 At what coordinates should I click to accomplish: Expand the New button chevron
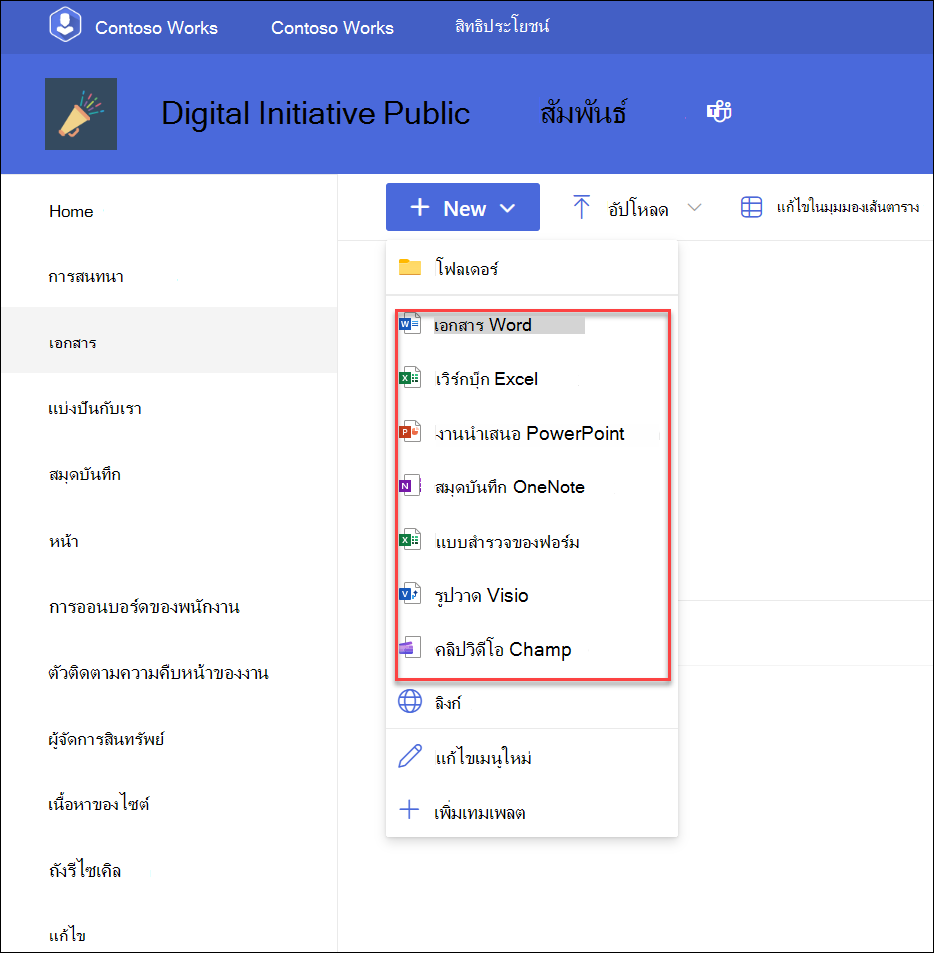(507, 208)
